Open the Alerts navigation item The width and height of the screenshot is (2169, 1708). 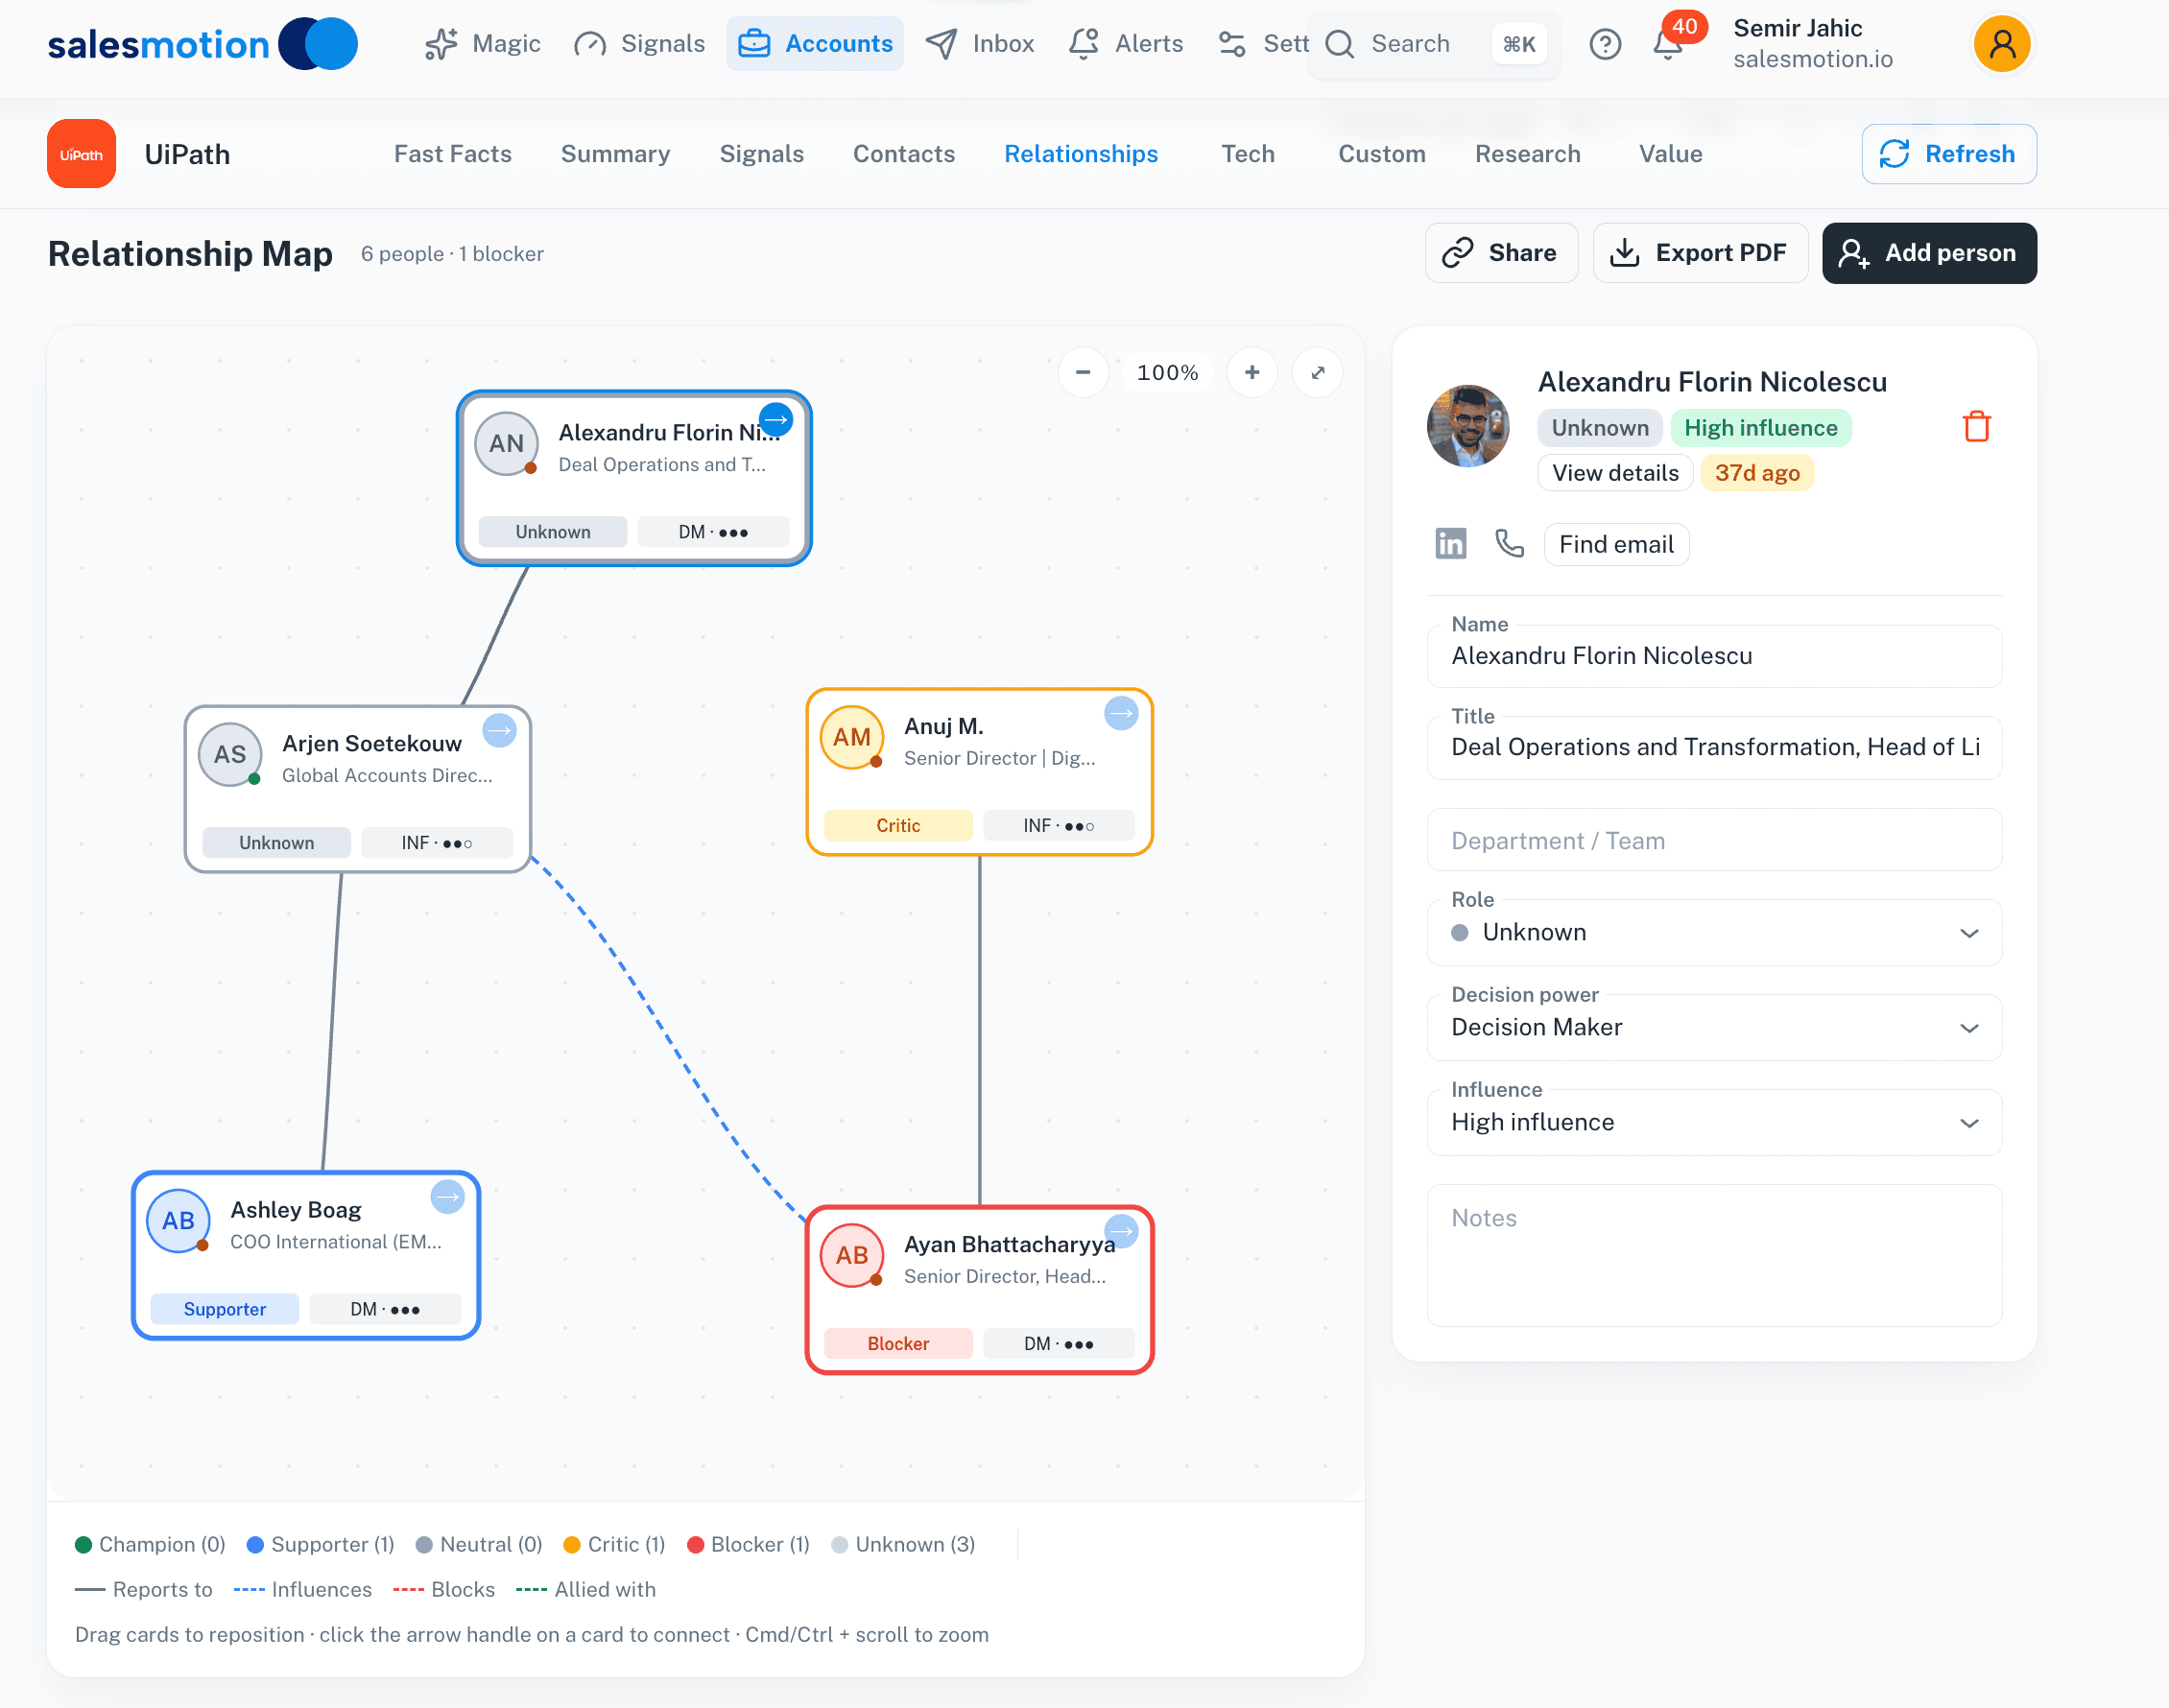point(1126,44)
